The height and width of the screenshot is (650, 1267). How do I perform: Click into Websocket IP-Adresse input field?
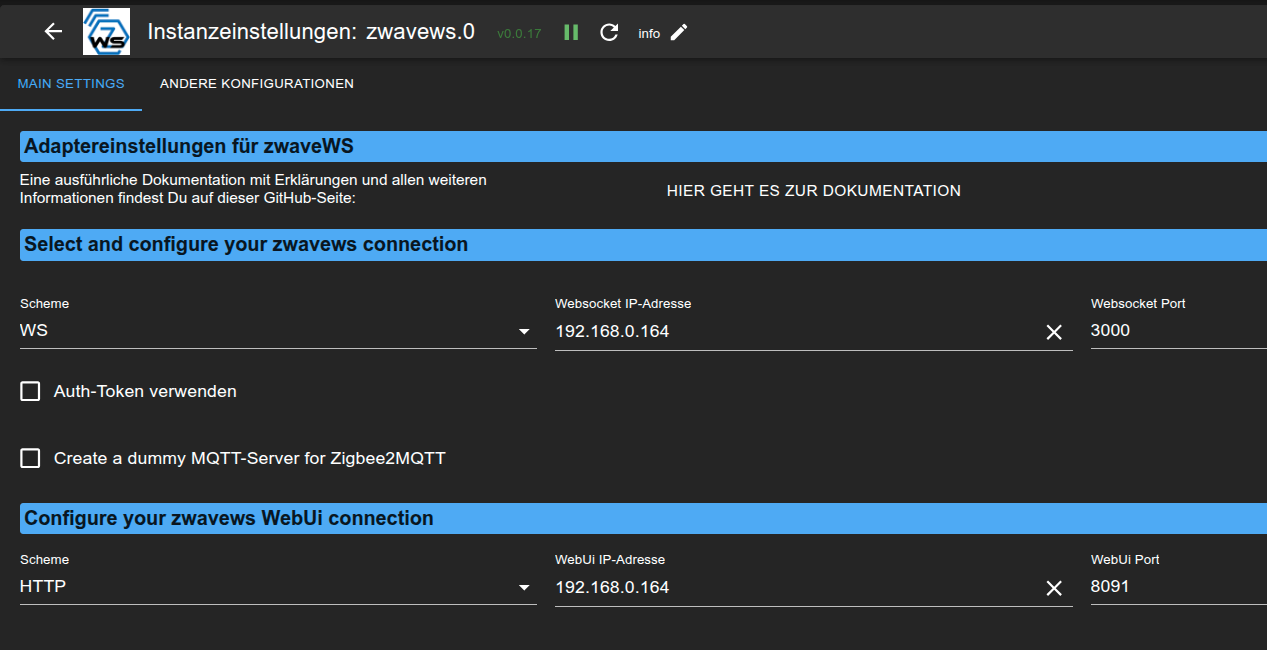coord(790,331)
